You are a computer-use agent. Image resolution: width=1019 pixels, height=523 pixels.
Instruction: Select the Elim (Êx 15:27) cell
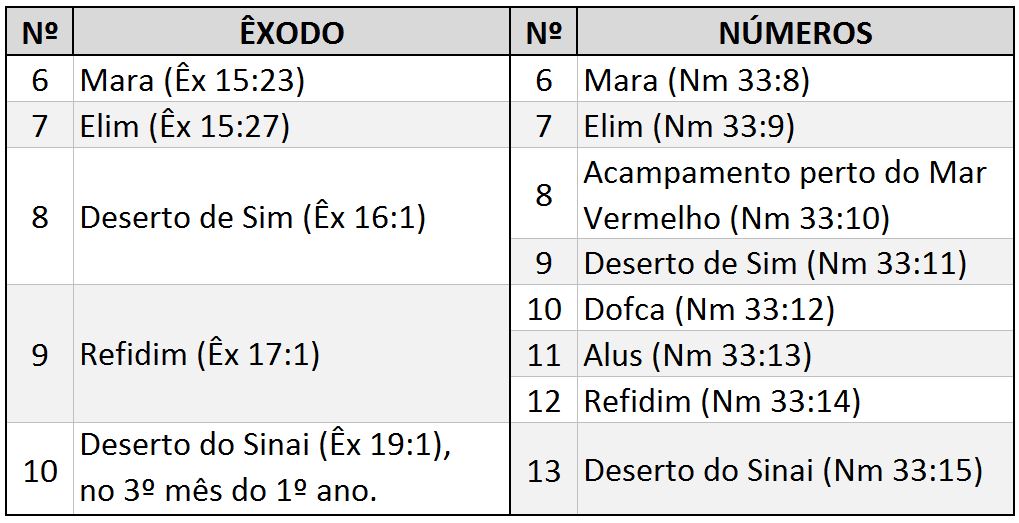185,126
